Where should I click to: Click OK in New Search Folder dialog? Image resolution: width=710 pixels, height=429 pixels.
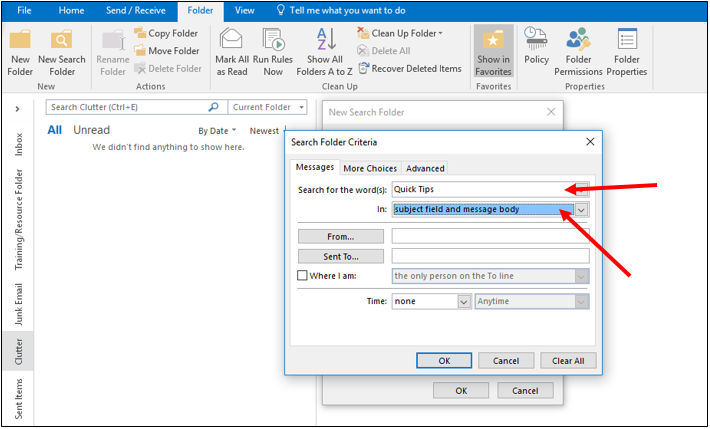point(461,390)
